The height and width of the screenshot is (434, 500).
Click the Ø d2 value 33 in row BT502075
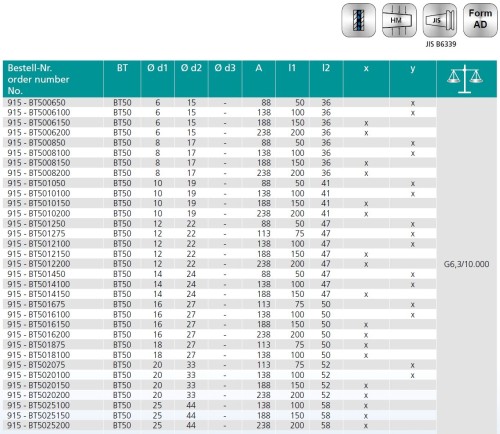point(191,365)
